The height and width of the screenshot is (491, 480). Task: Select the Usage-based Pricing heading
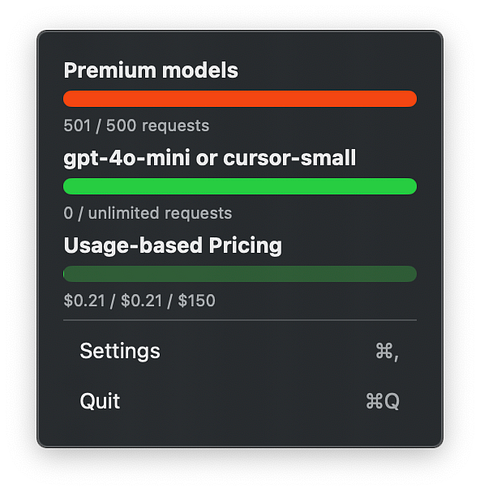pos(173,246)
